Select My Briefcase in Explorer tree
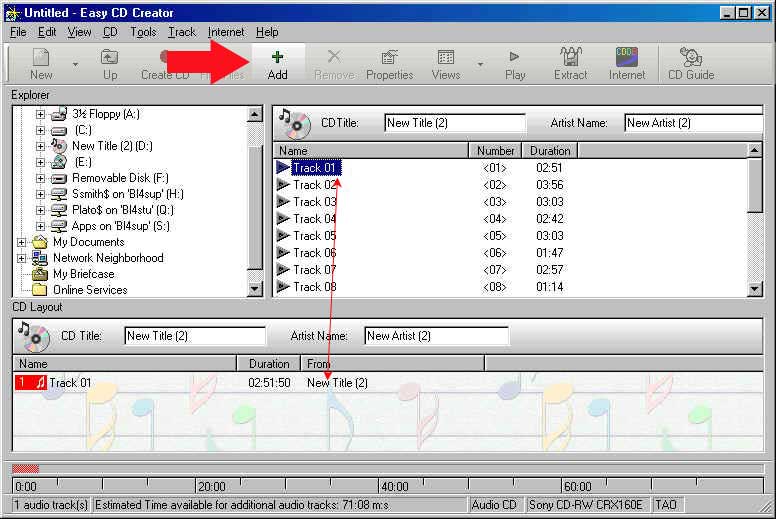776x519 pixels. 84,274
